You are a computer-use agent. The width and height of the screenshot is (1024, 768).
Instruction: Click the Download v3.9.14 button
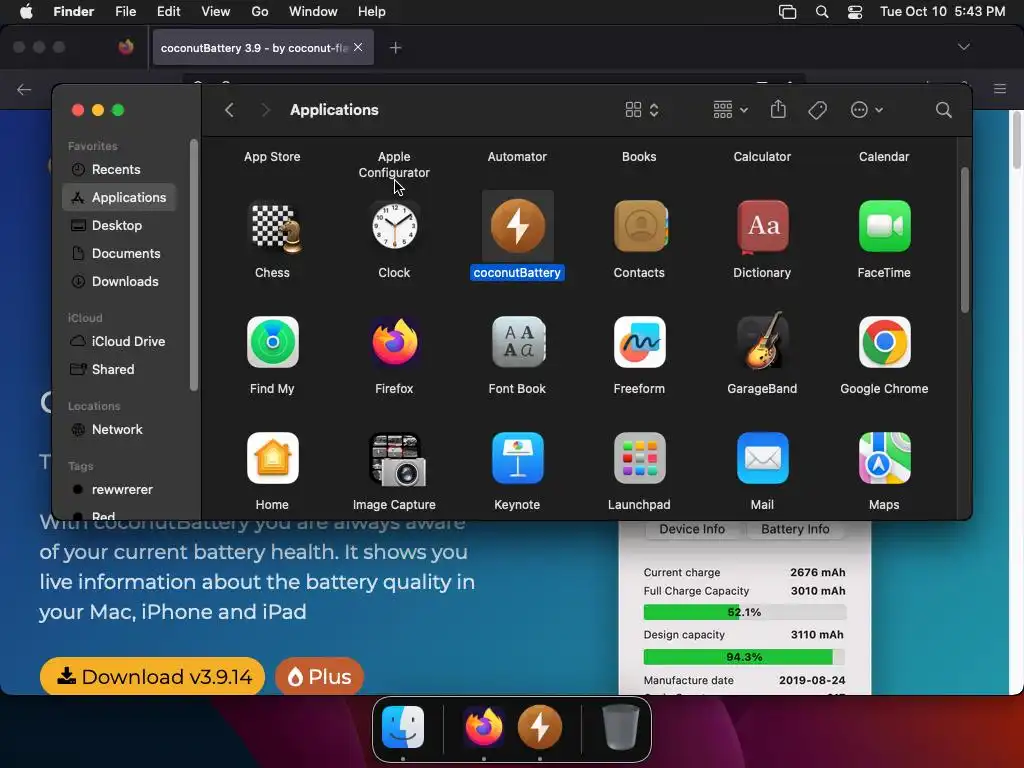click(152, 677)
